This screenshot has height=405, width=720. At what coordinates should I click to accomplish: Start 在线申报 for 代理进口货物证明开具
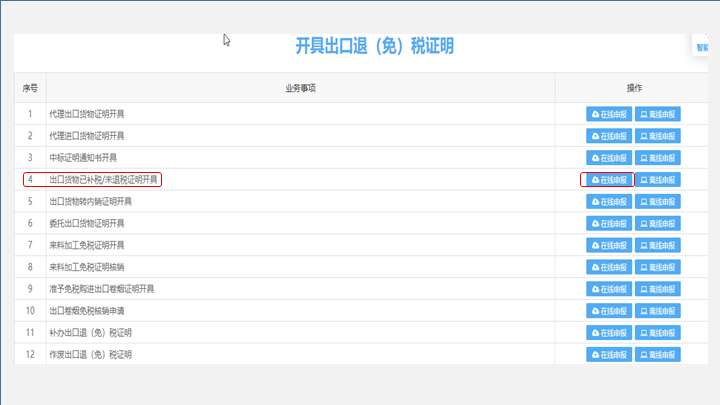[609, 136]
